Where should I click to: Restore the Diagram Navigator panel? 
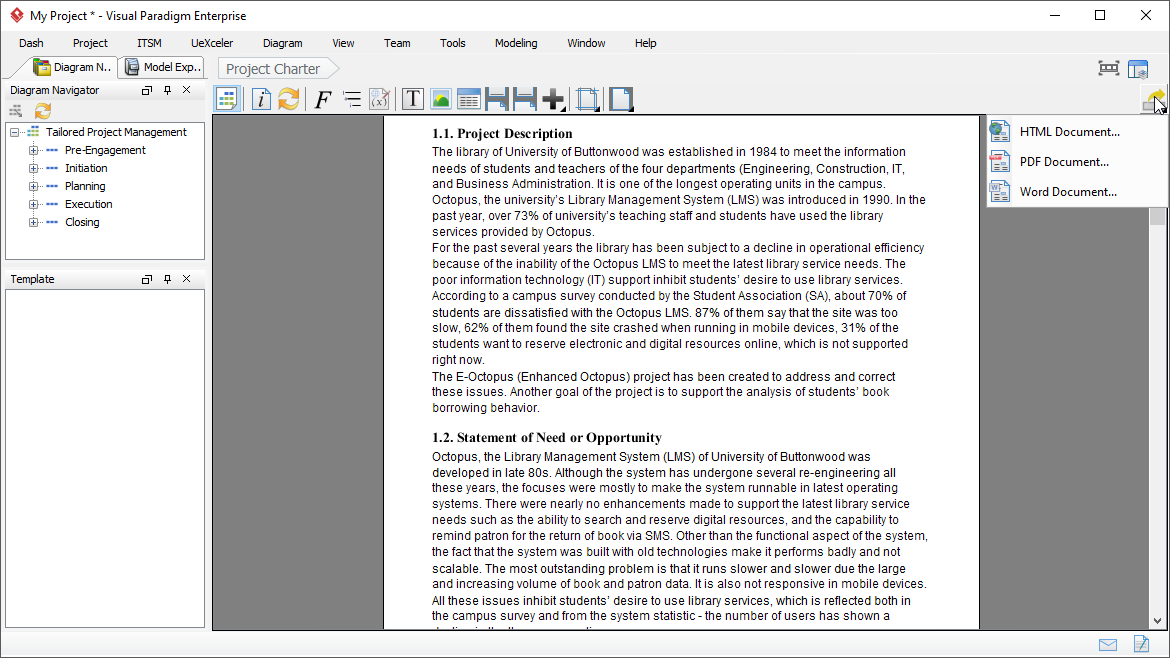point(147,90)
